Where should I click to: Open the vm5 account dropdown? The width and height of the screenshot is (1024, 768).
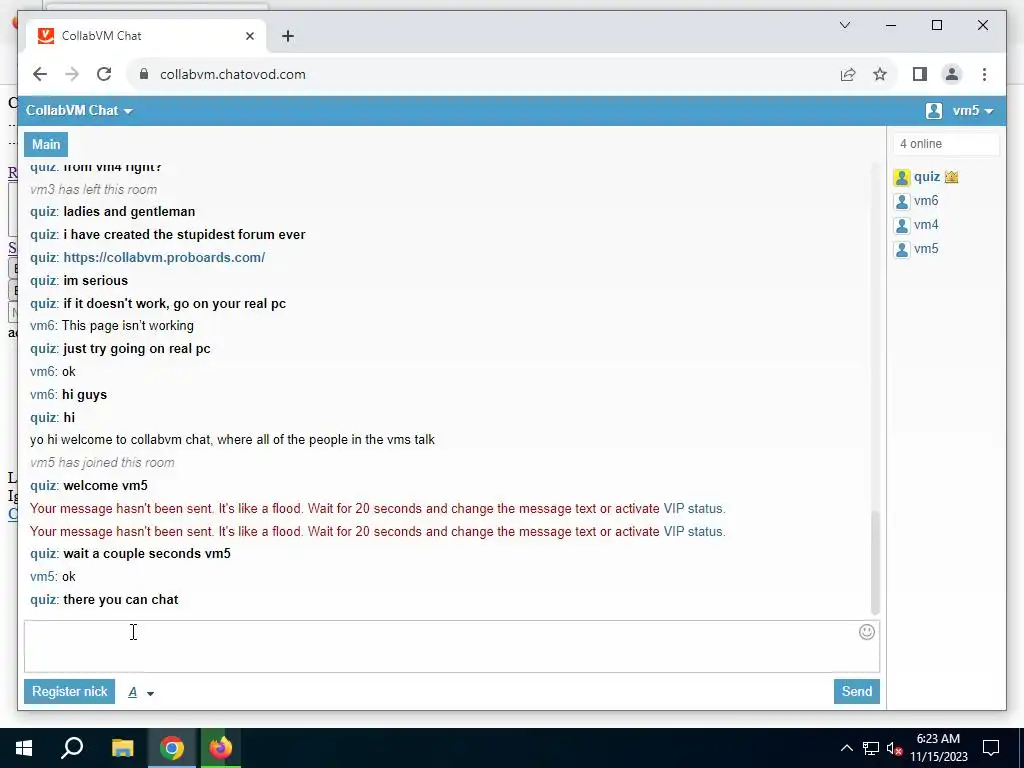tap(972, 111)
